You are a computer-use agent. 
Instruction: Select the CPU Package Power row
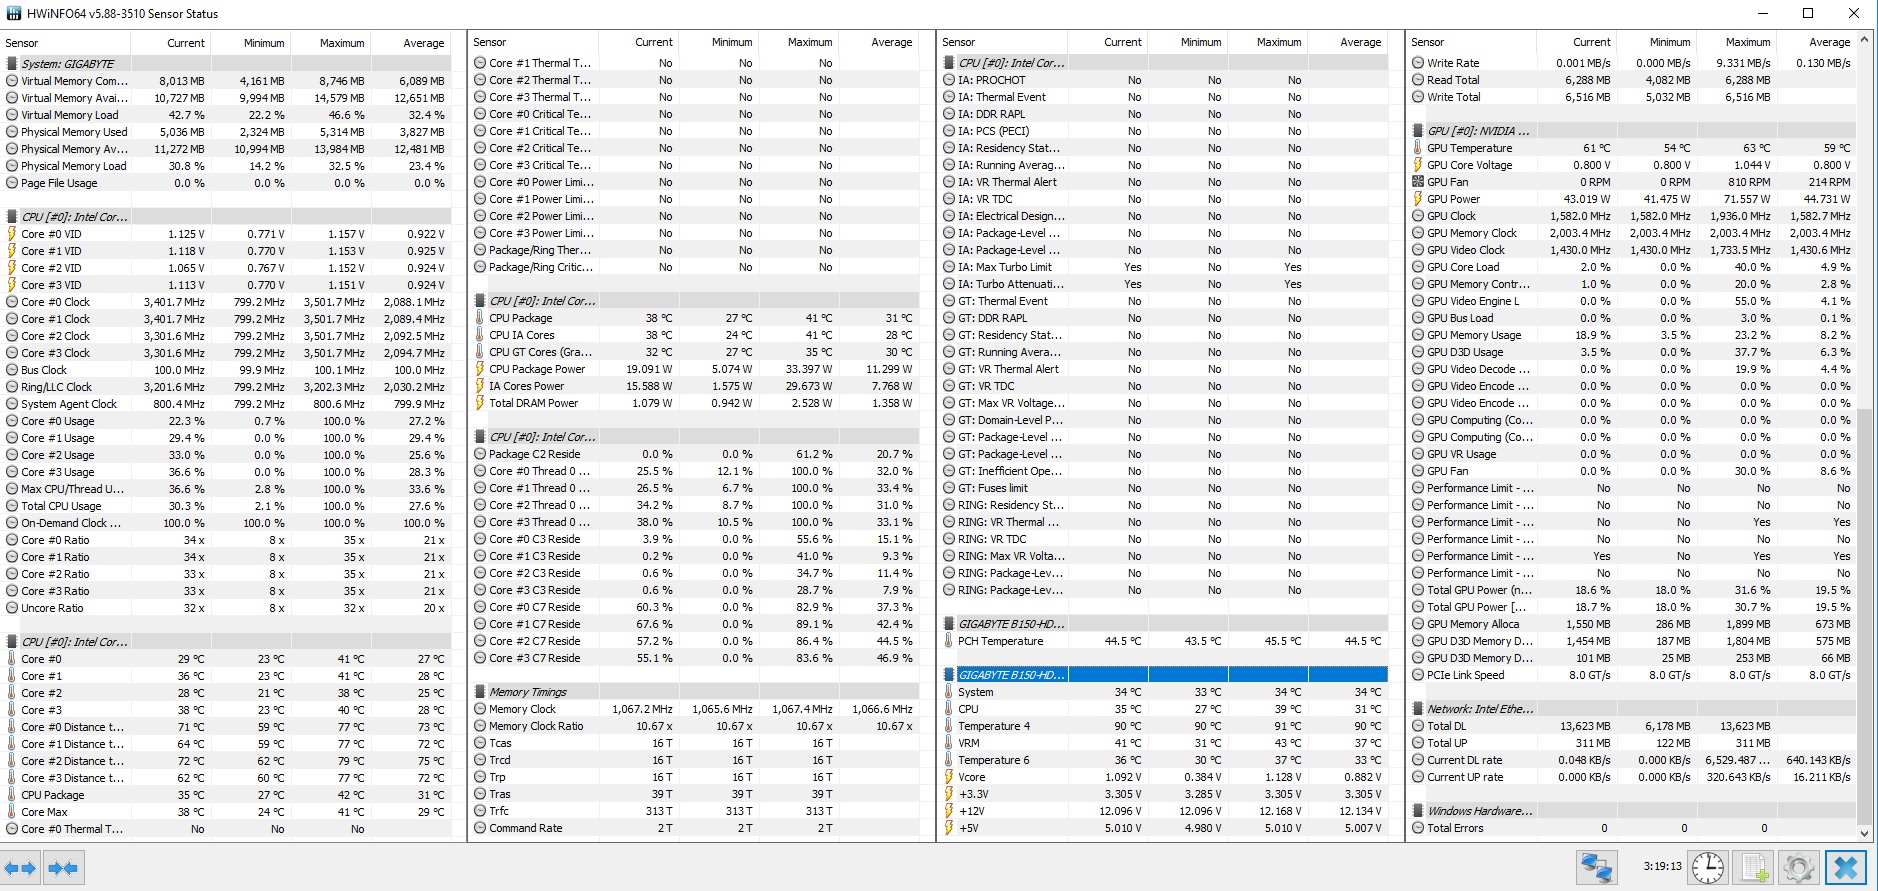(537, 369)
